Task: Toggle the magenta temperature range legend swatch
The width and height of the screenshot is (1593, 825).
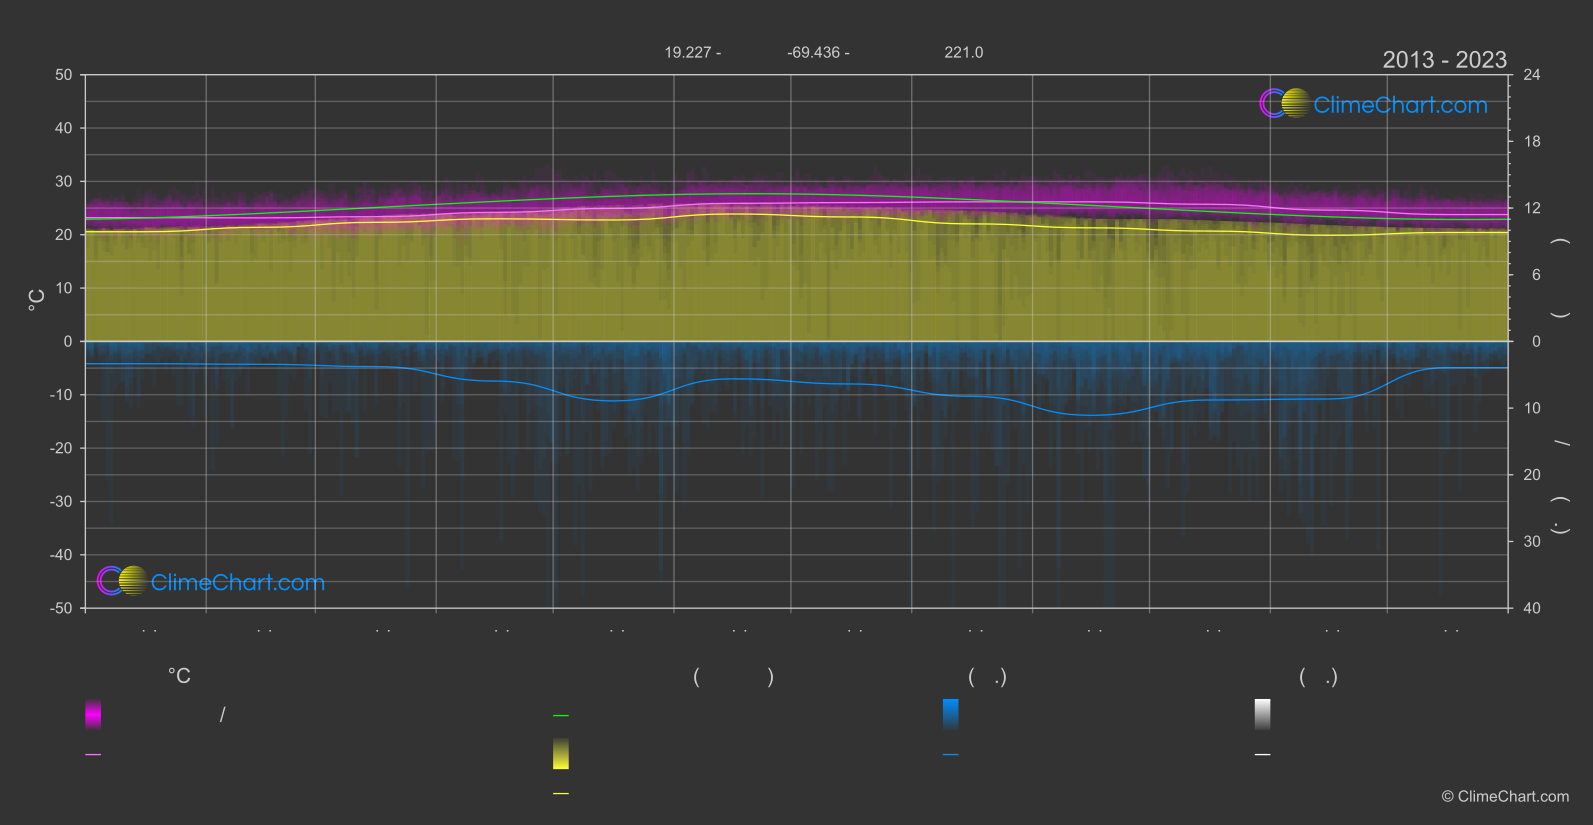Action: click(93, 714)
